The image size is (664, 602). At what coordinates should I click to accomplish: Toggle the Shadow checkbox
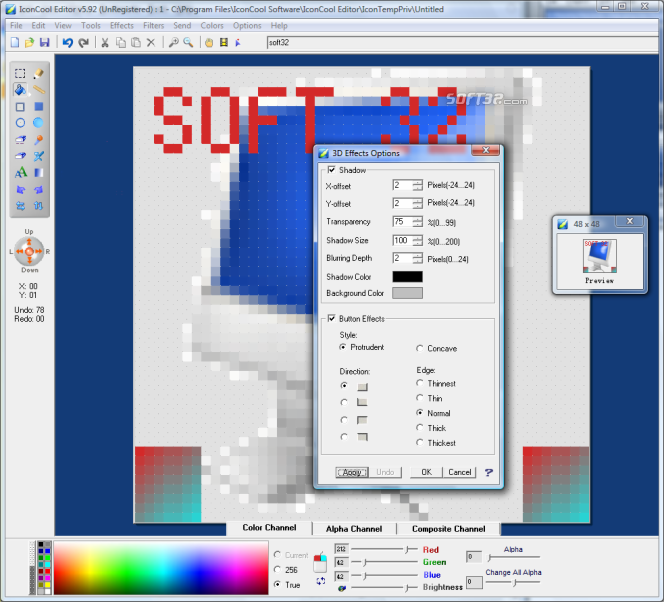[x=332, y=170]
